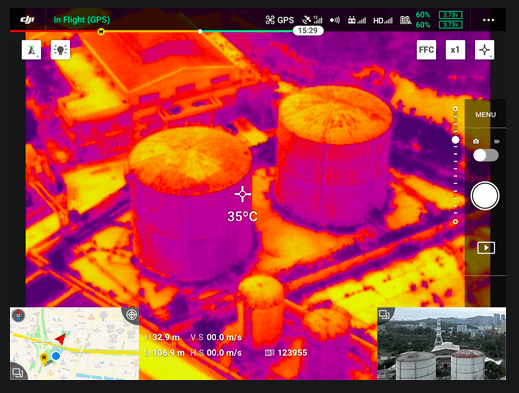Viewport: 519px width, 393px height.
Task: Tap the GPS flight mode indicator
Action: [x=280, y=20]
